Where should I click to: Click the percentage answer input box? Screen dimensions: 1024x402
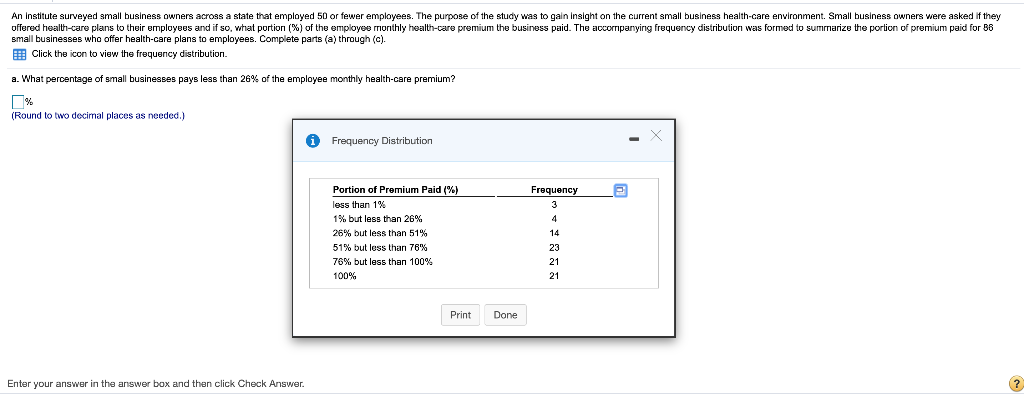tap(18, 101)
